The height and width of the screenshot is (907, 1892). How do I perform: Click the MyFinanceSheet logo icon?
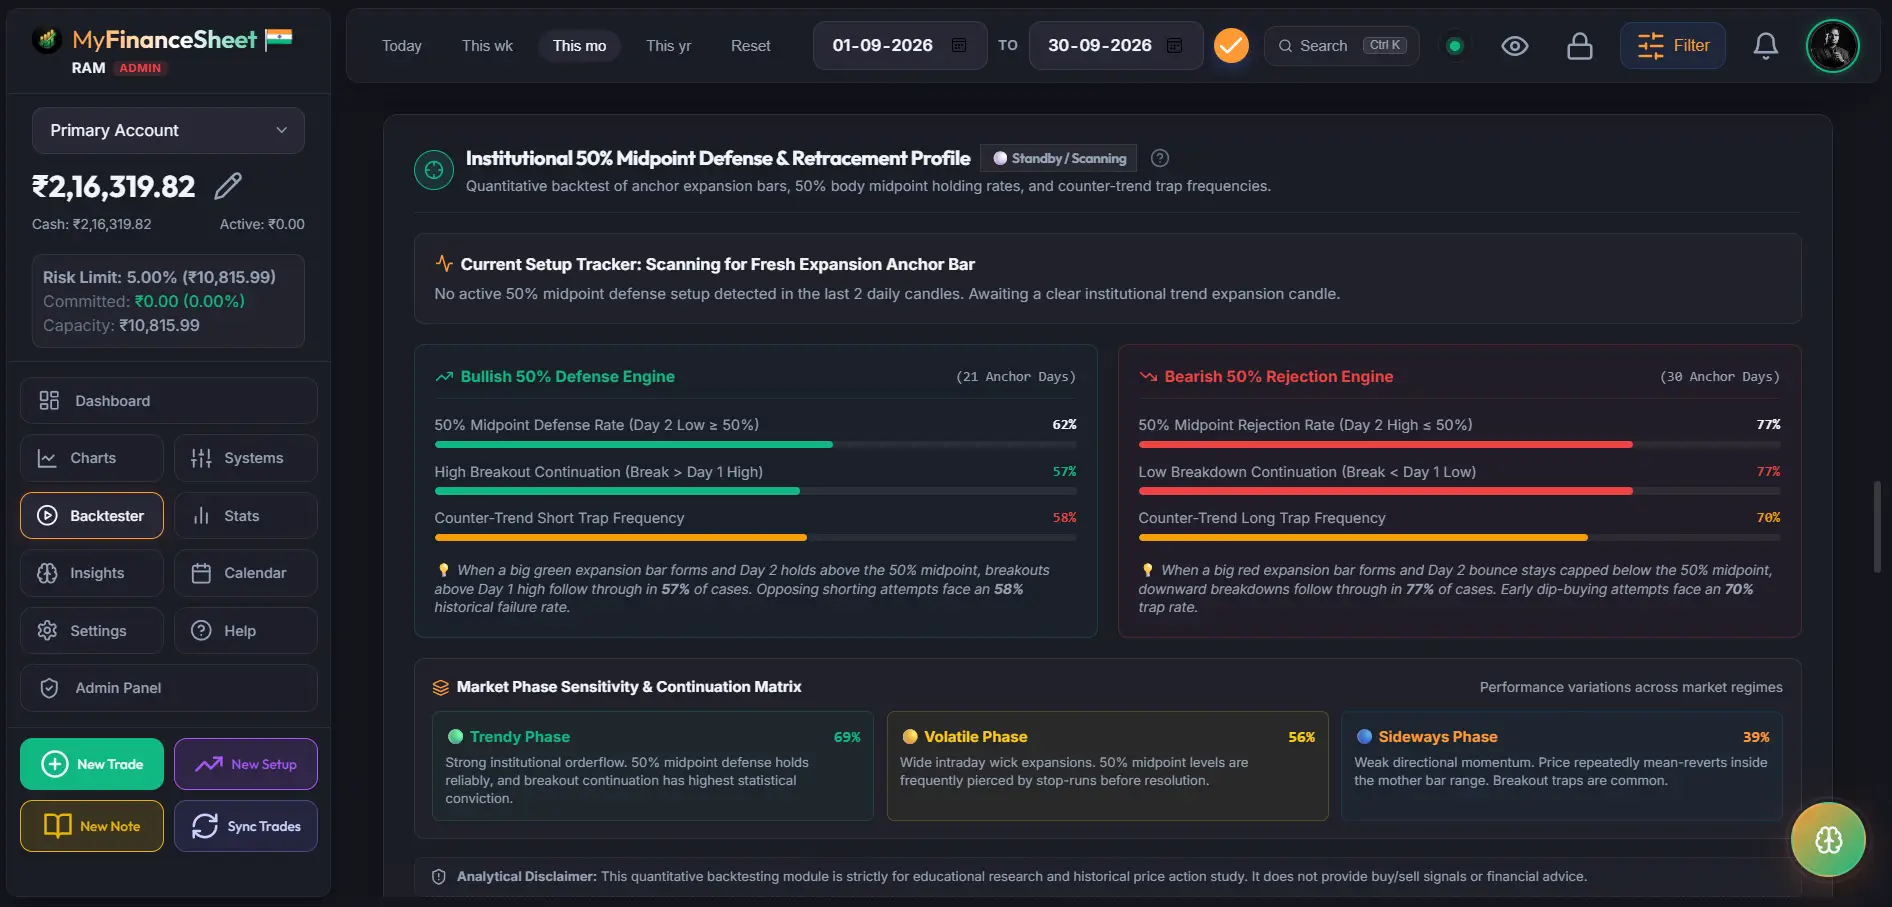coord(46,40)
